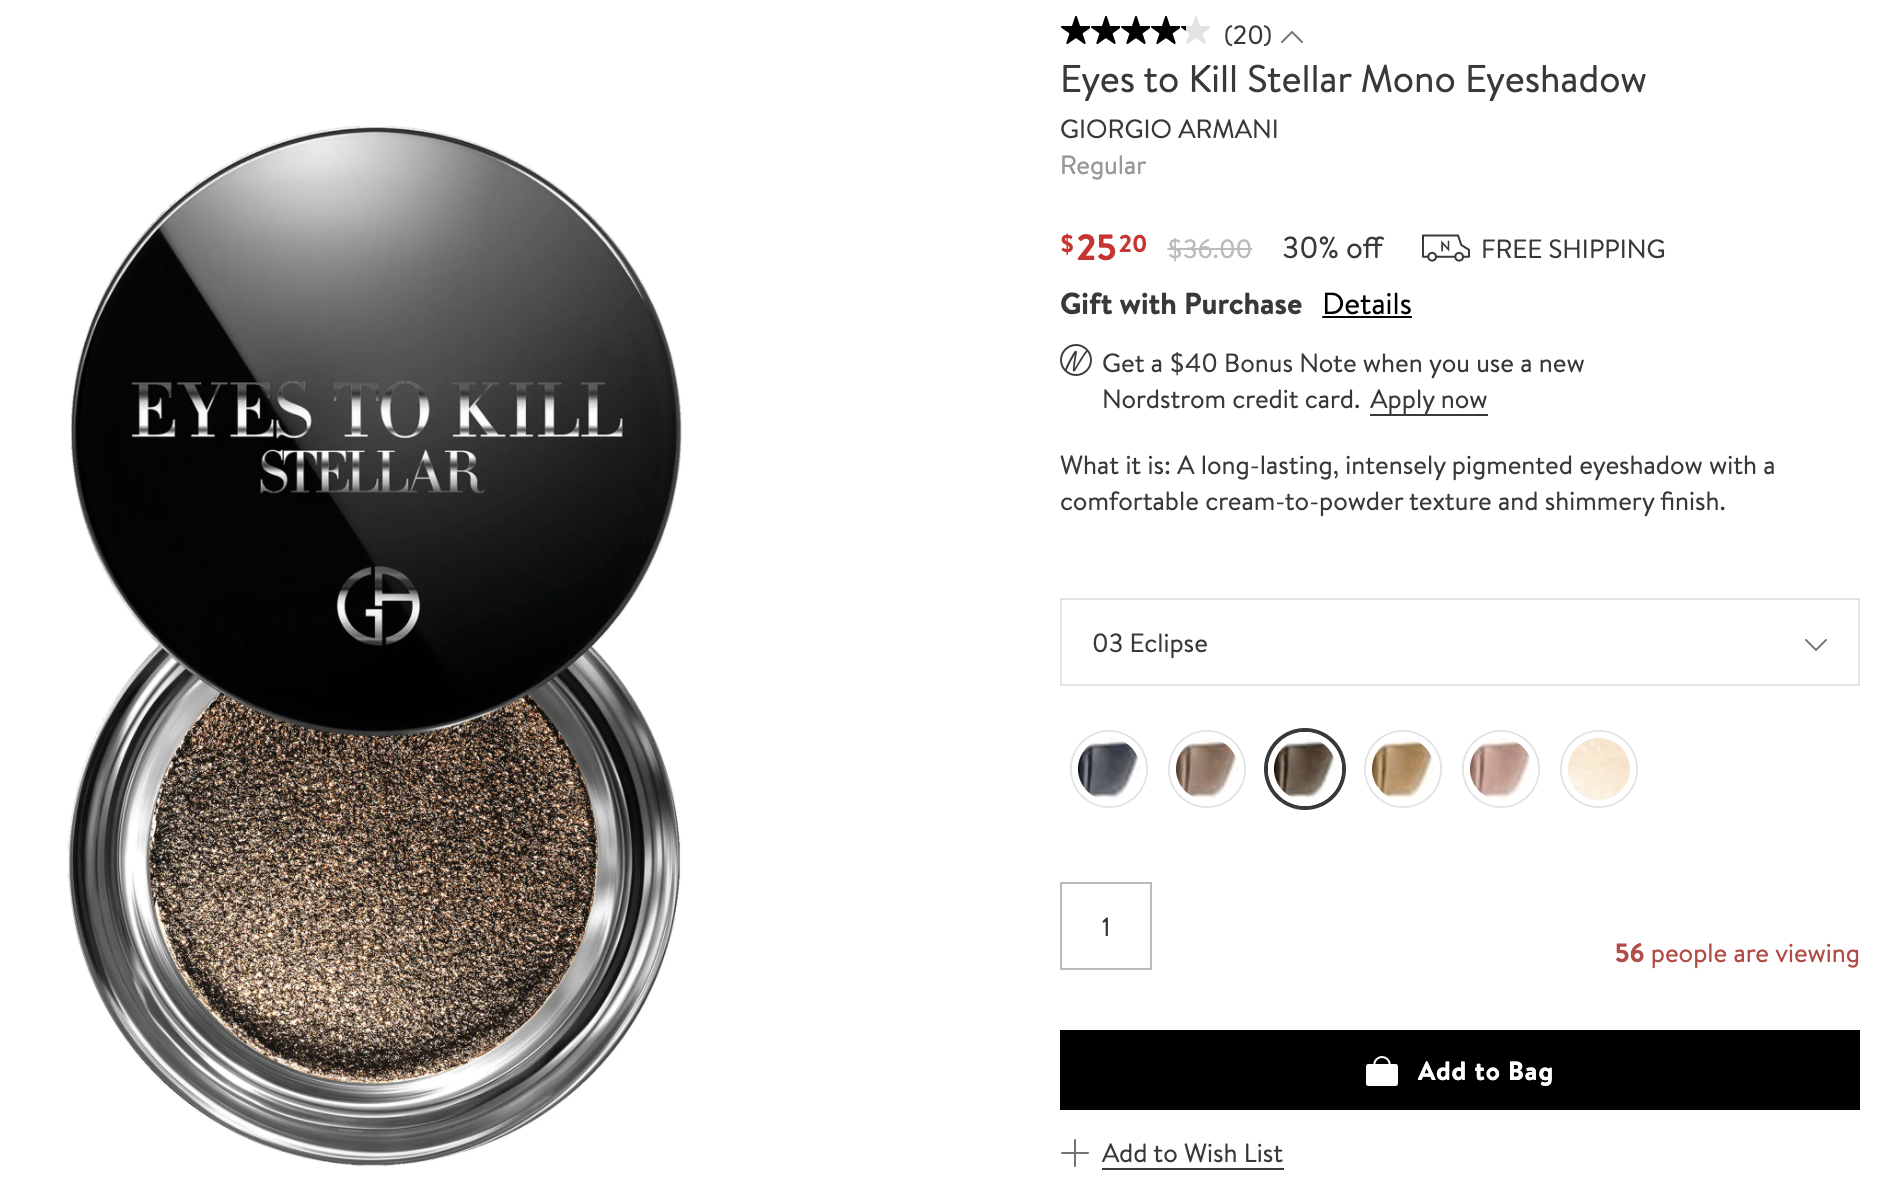Click the eyeshadow product image

click(x=376, y=645)
